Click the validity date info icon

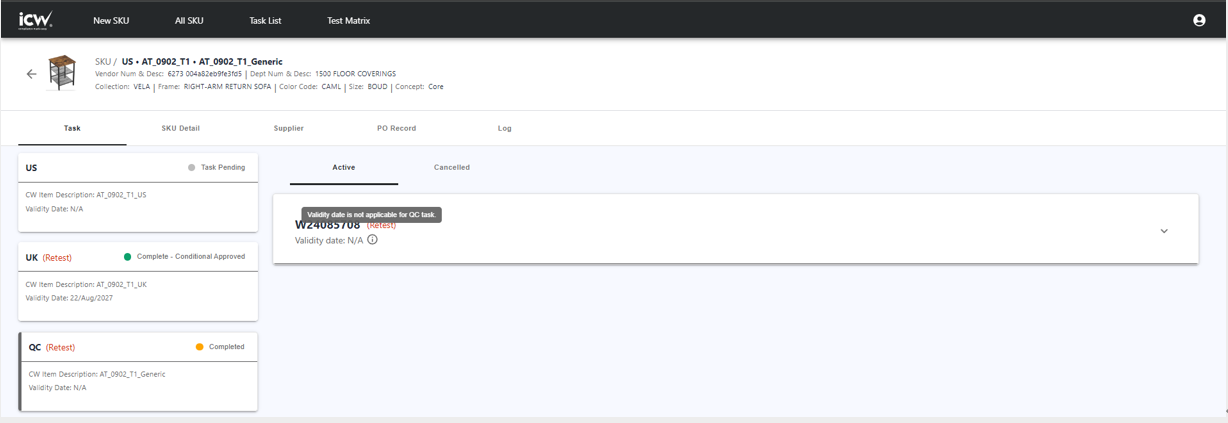(x=372, y=240)
